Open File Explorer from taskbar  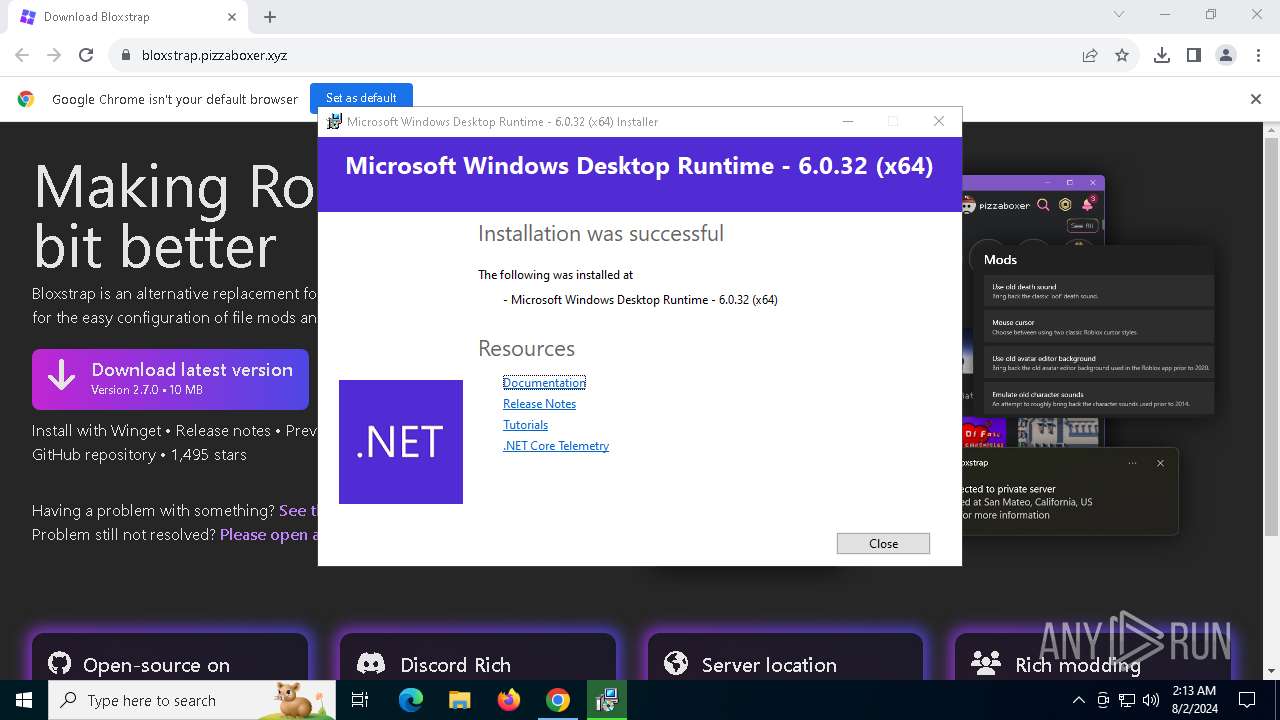459,700
